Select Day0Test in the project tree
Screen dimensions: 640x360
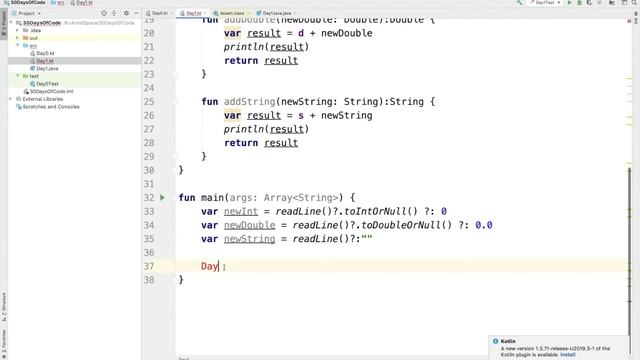(47, 84)
